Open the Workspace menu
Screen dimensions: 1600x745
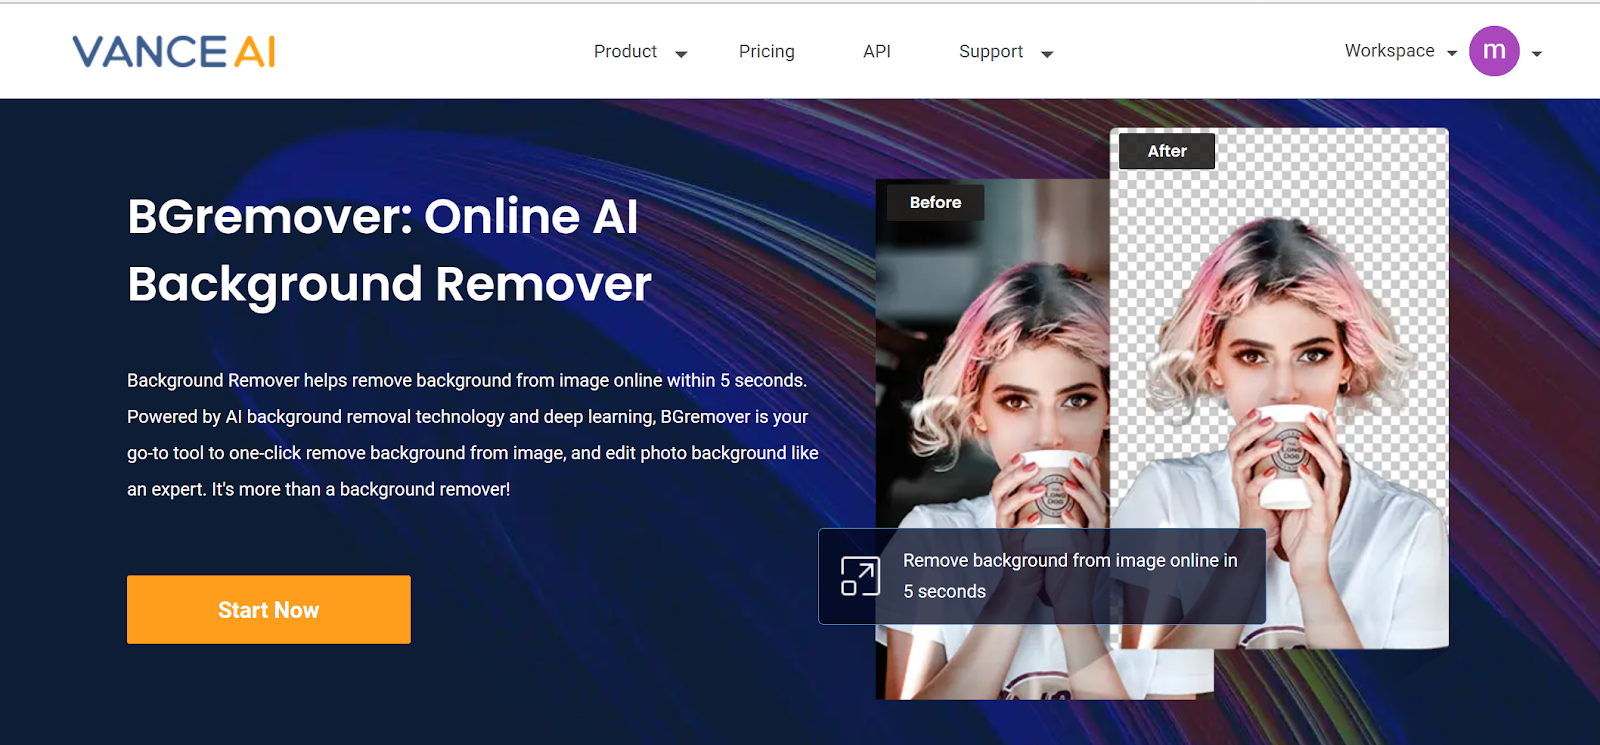click(x=1389, y=51)
